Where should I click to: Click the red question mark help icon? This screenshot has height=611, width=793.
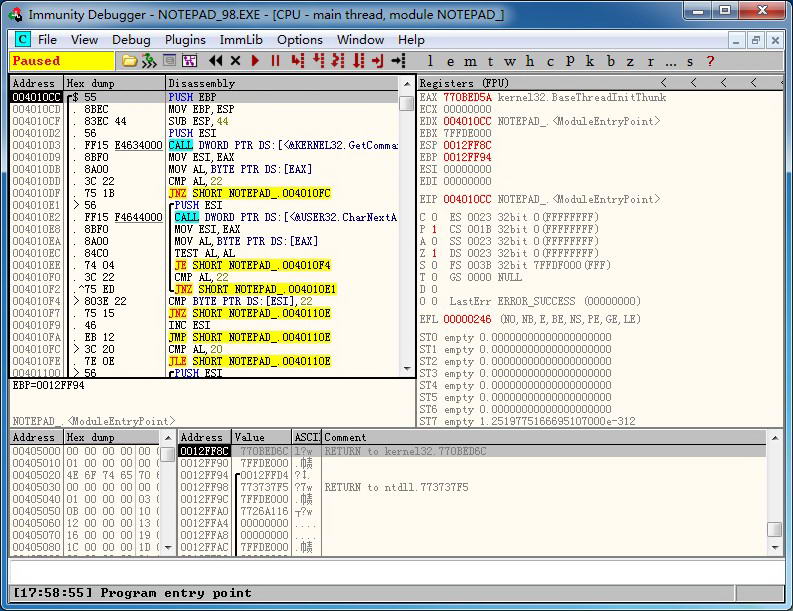(x=710, y=61)
